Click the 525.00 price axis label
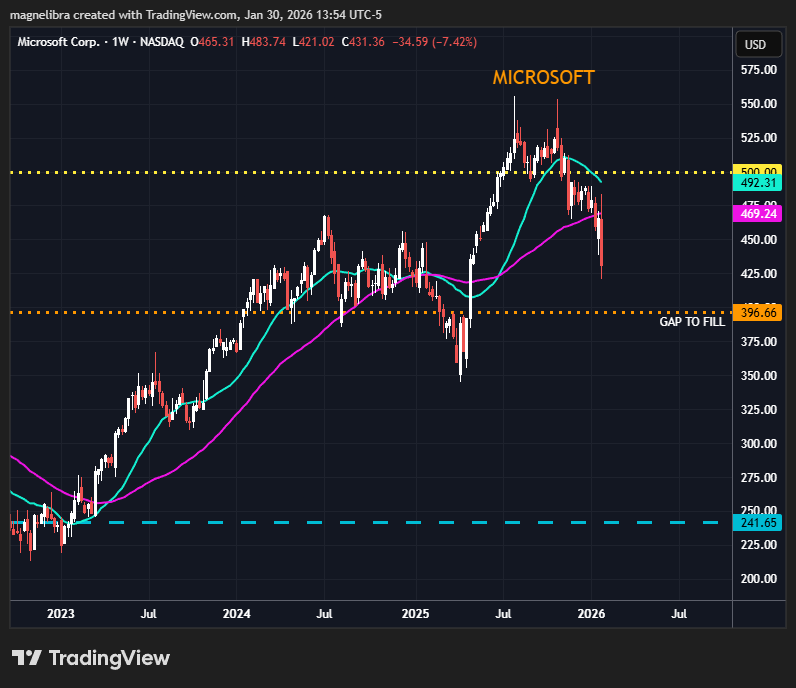Screen dimensions: 796x688 tap(758, 138)
